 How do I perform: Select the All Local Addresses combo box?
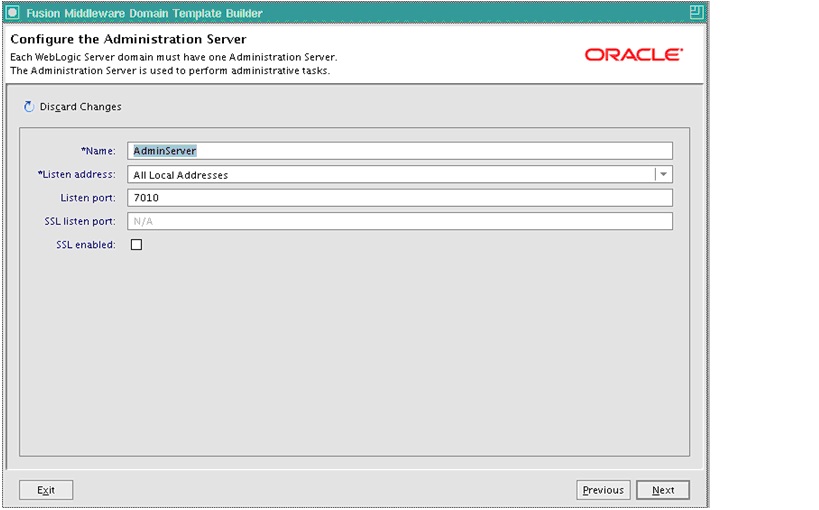[x=400, y=175]
